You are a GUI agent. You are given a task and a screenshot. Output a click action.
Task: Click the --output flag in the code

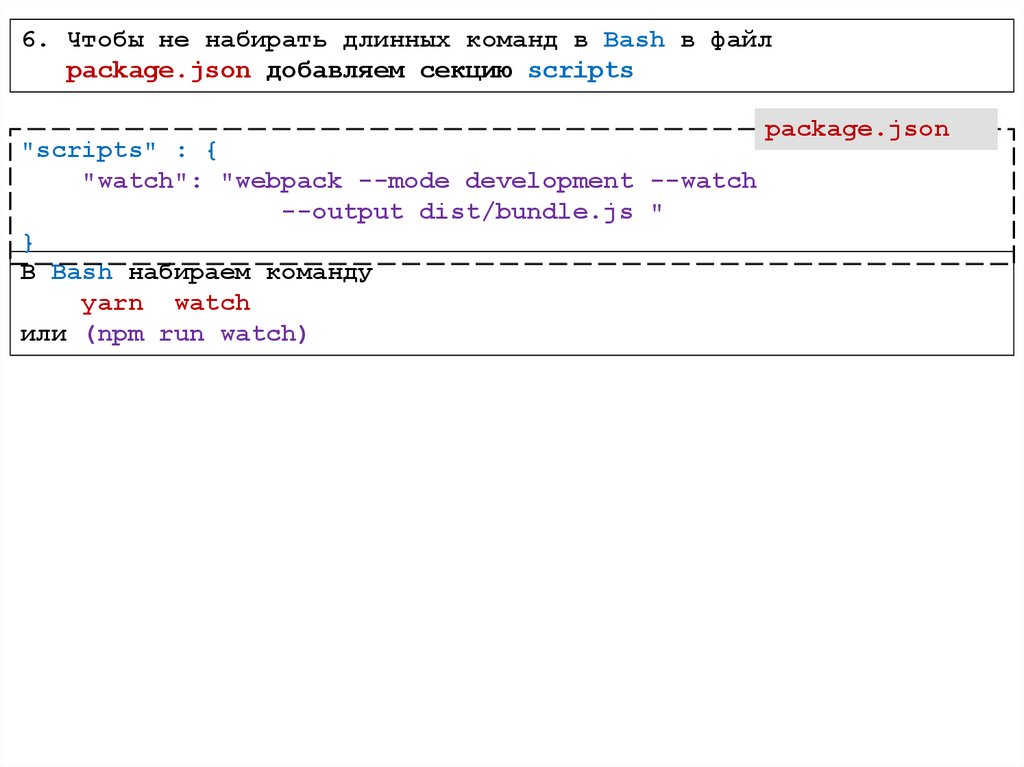click(342, 212)
